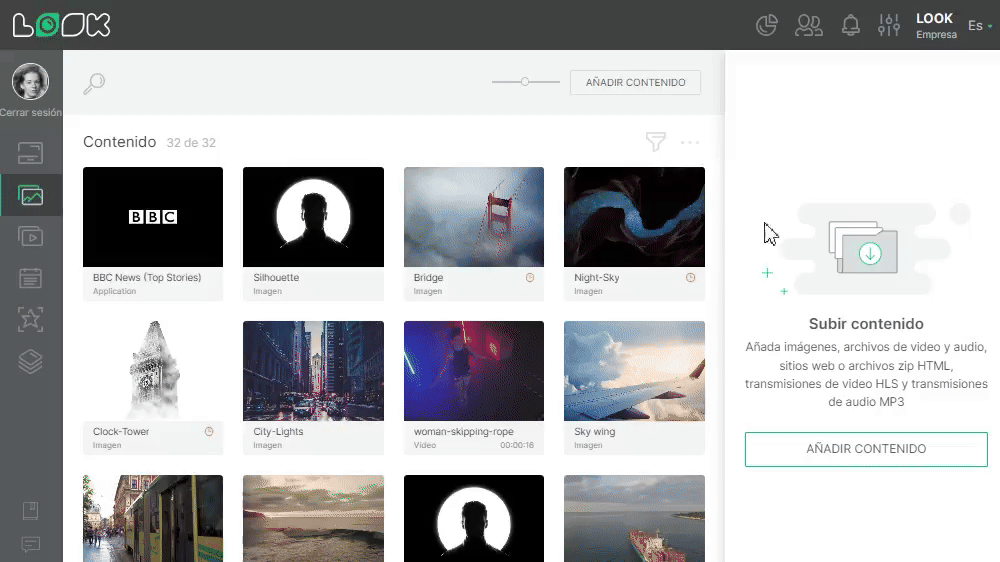The image size is (1000, 562).
Task: Click the "32 de 32" counter
Action: [191, 143]
